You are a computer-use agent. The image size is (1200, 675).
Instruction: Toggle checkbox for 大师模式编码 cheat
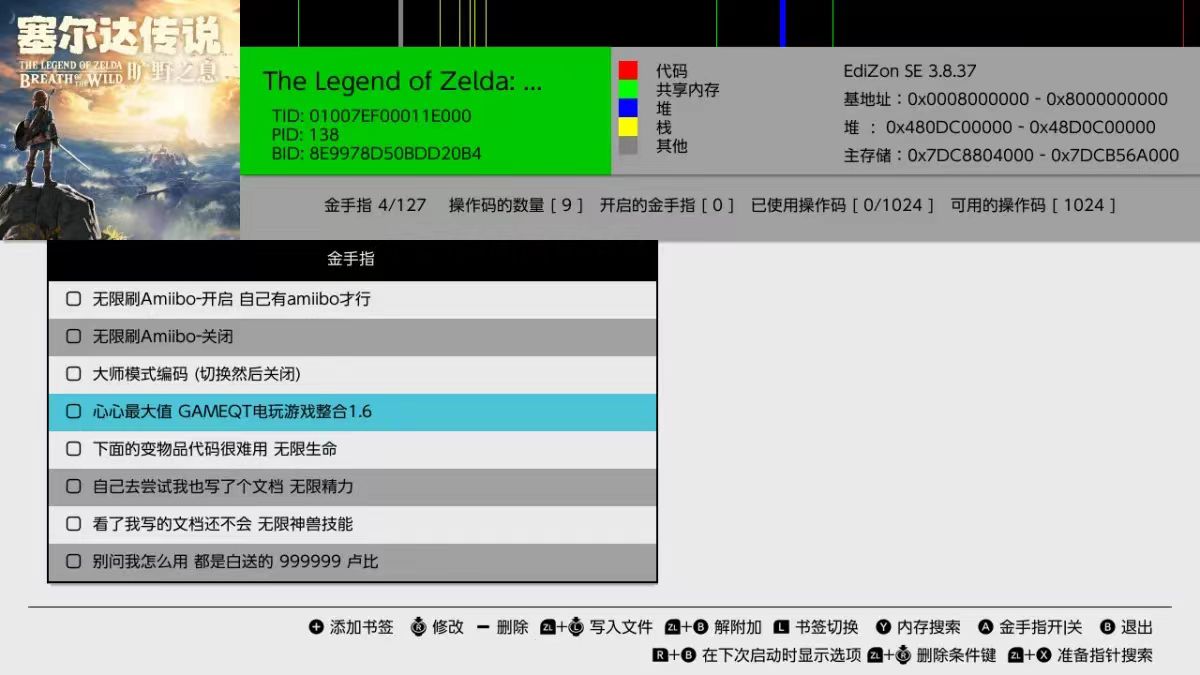(73, 374)
